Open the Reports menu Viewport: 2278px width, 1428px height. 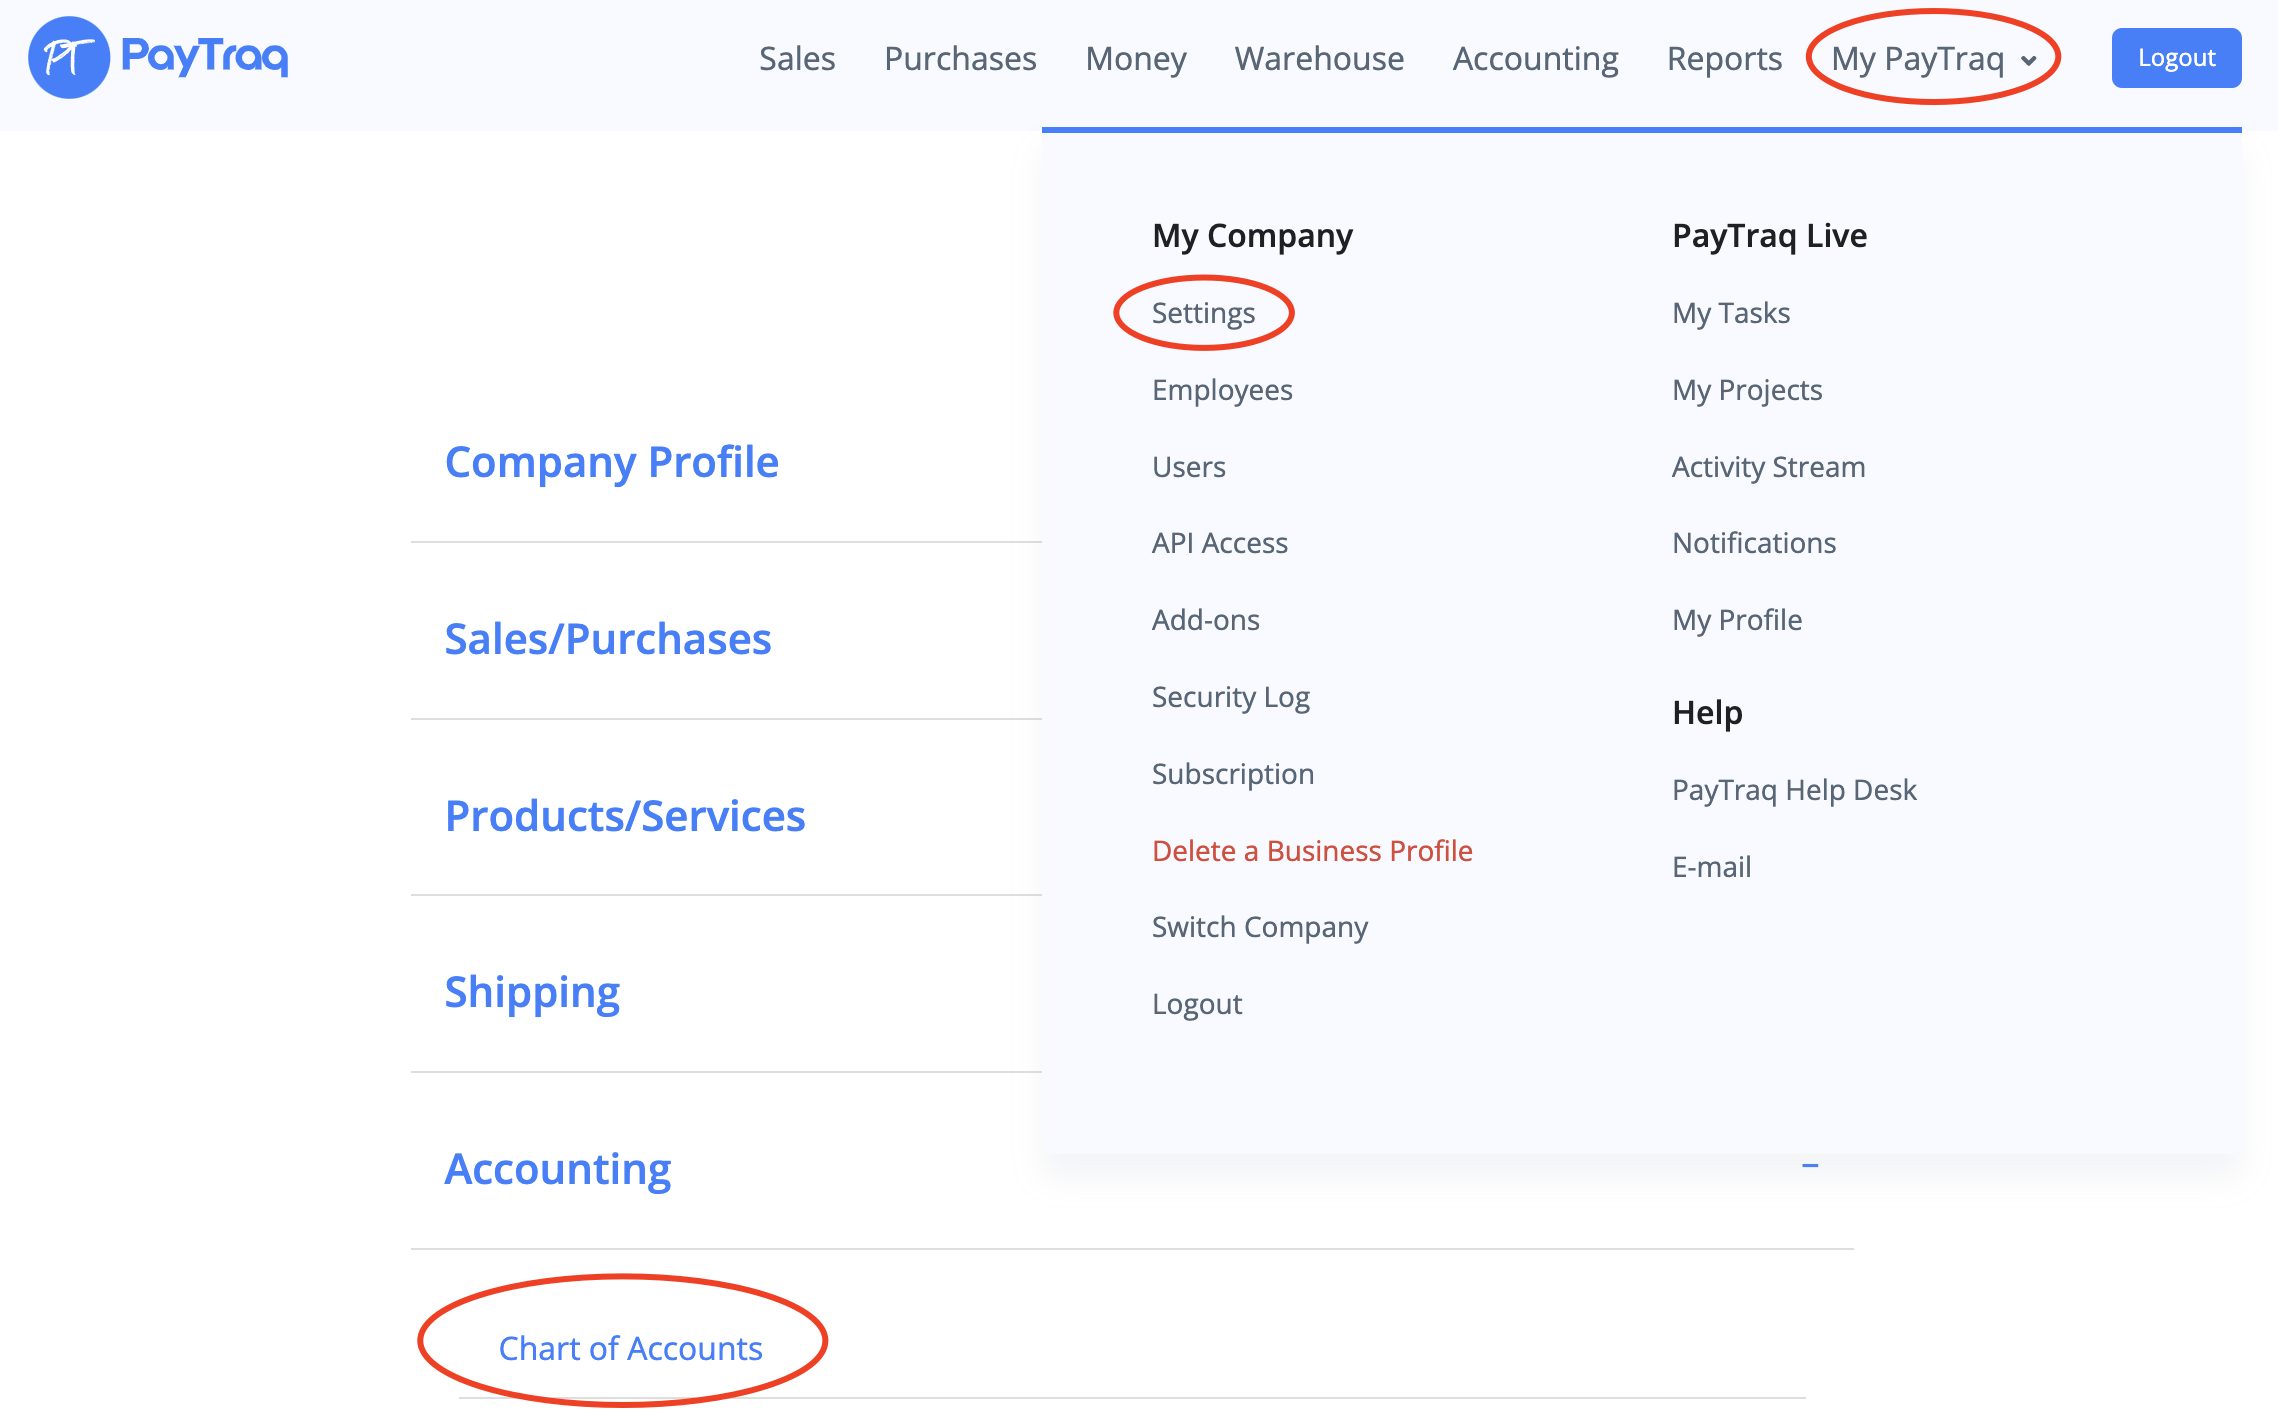pos(1723,58)
